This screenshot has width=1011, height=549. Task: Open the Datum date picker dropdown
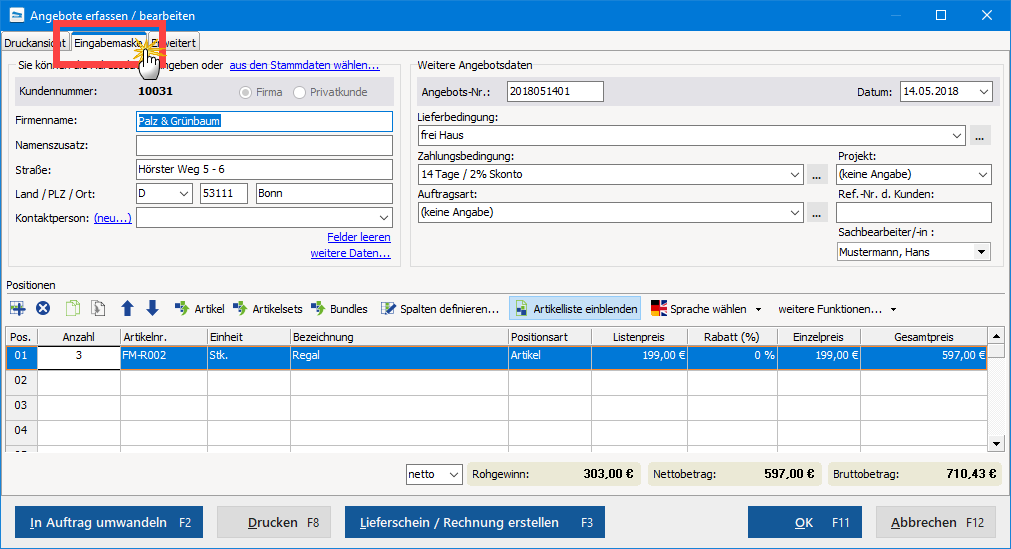click(x=984, y=92)
